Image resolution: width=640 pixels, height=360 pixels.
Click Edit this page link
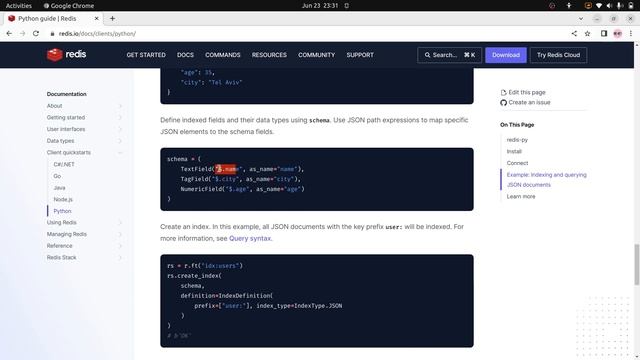[x=527, y=92]
